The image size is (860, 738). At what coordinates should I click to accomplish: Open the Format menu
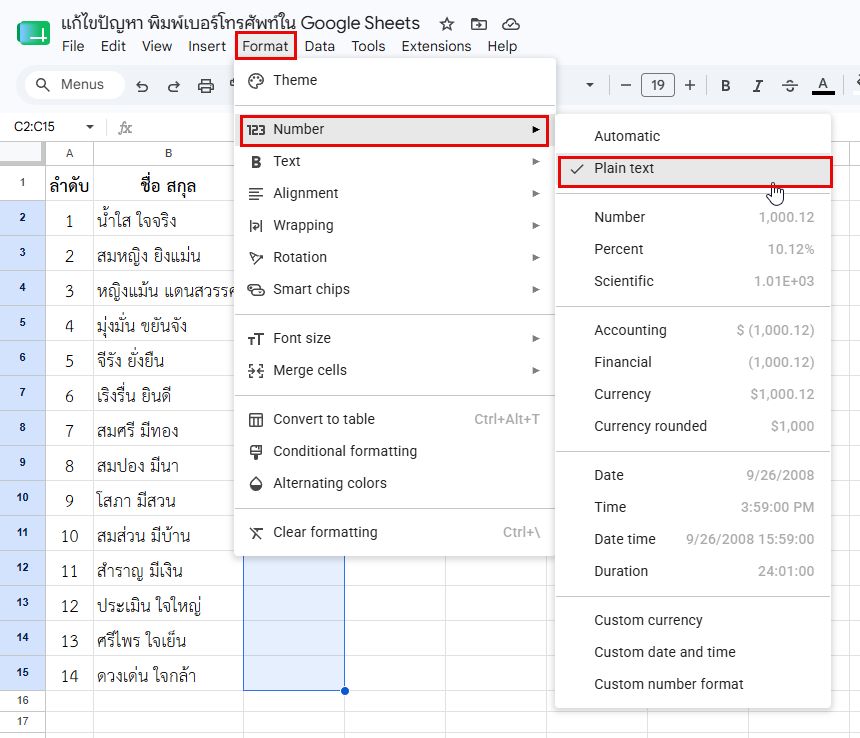[265, 46]
